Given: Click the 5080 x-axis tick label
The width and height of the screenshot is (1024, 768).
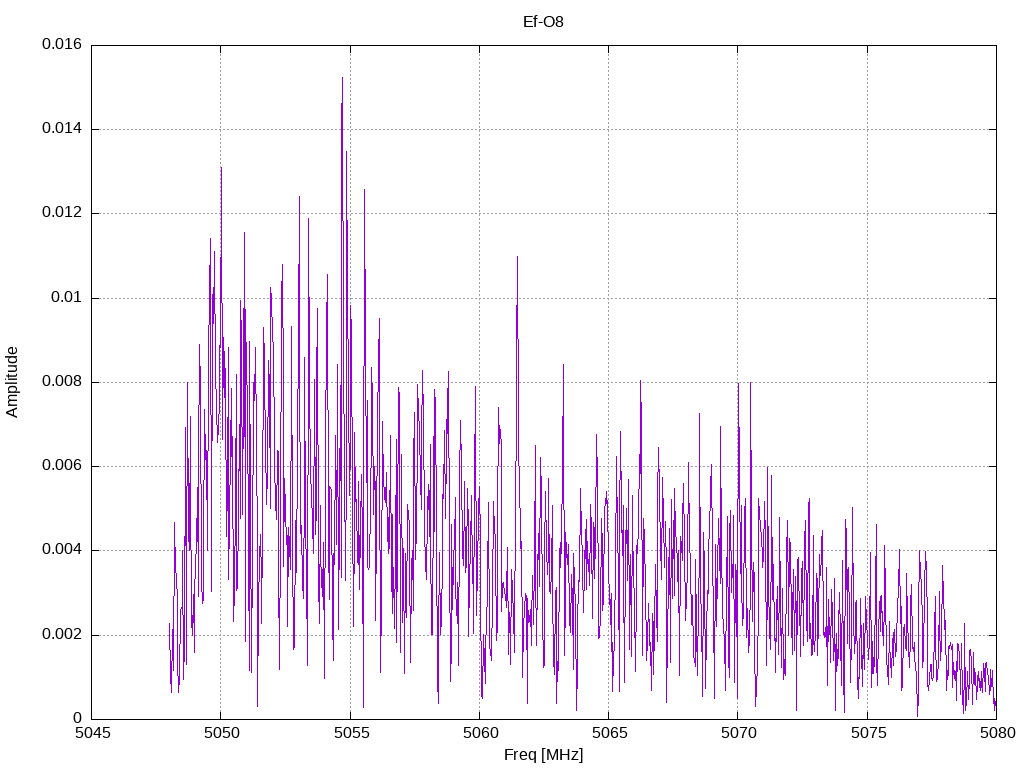Looking at the screenshot, I should [x=997, y=733].
